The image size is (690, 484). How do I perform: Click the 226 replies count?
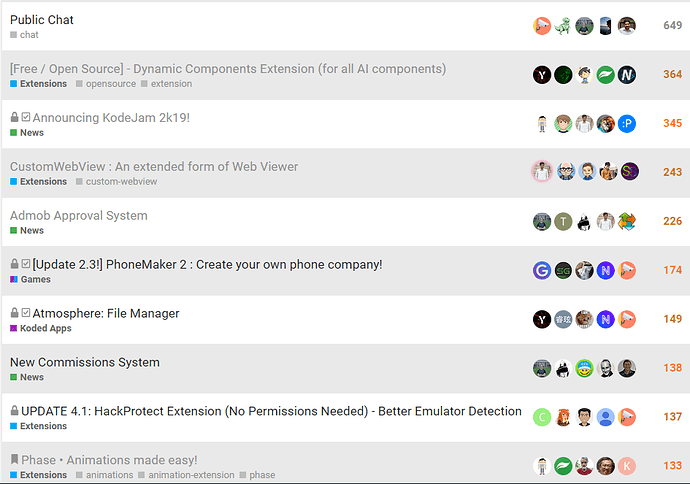pyautogui.click(x=672, y=221)
